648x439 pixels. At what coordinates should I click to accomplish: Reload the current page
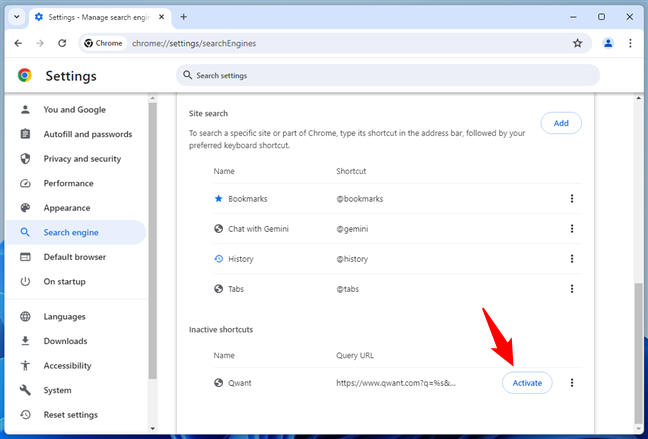coord(62,43)
